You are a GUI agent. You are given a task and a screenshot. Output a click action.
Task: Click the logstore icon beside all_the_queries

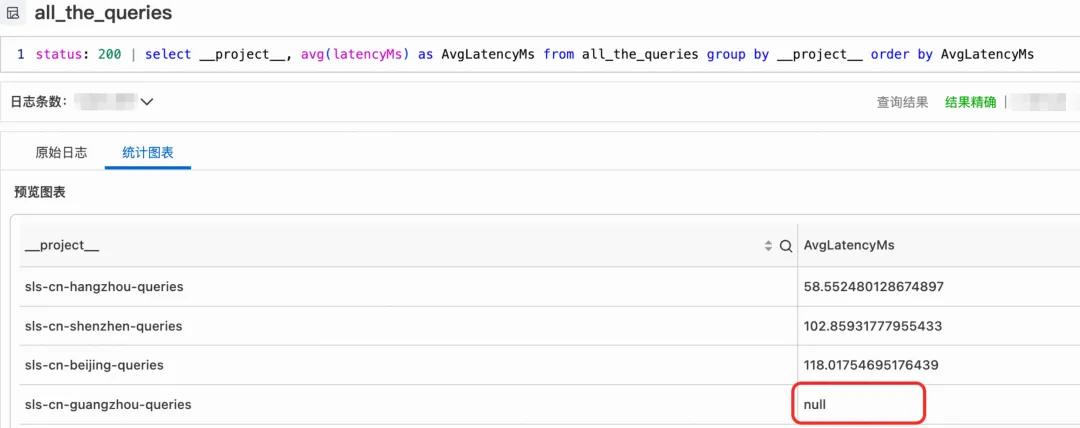click(x=13, y=14)
